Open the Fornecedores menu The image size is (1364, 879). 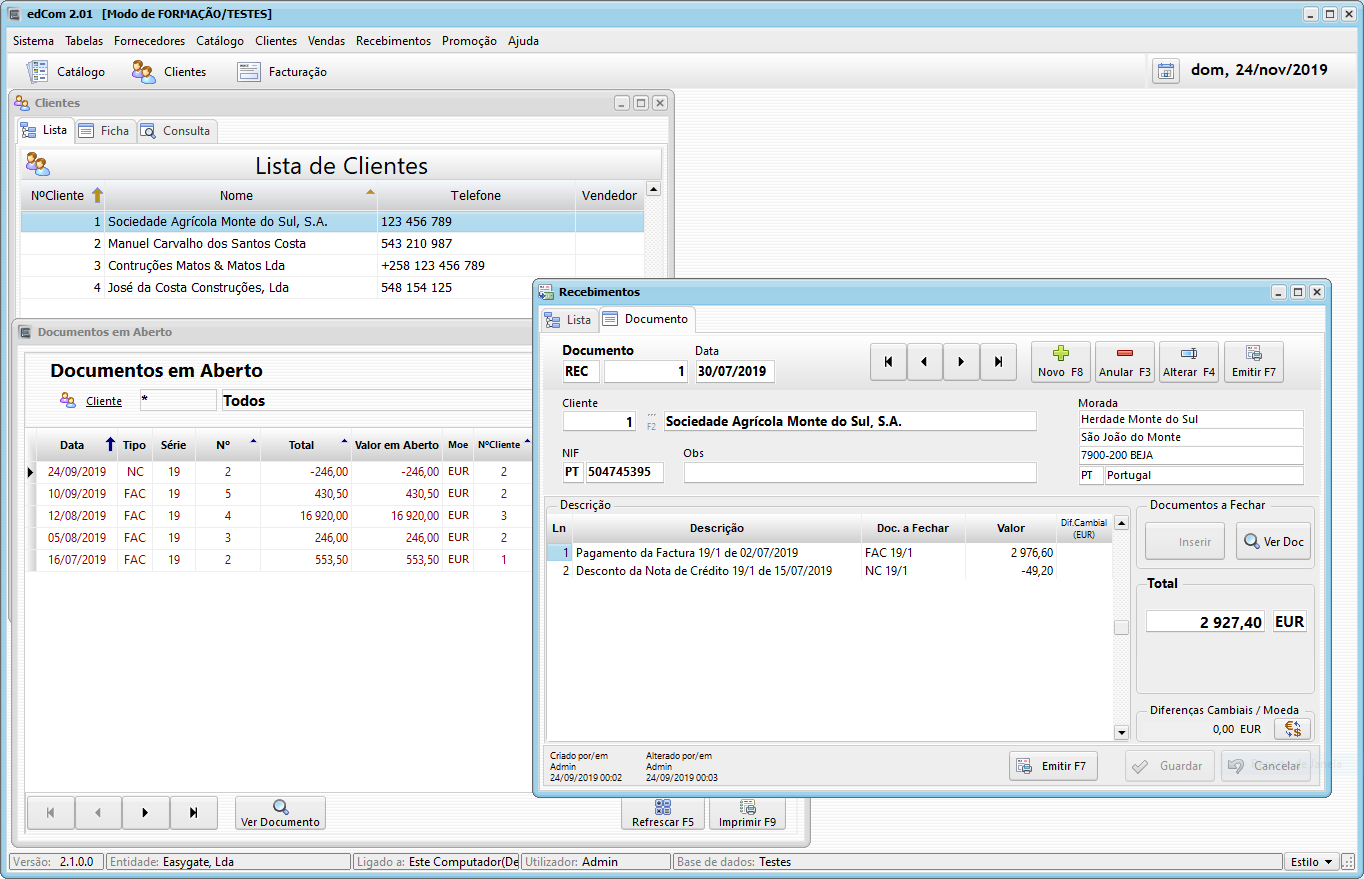tap(149, 41)
